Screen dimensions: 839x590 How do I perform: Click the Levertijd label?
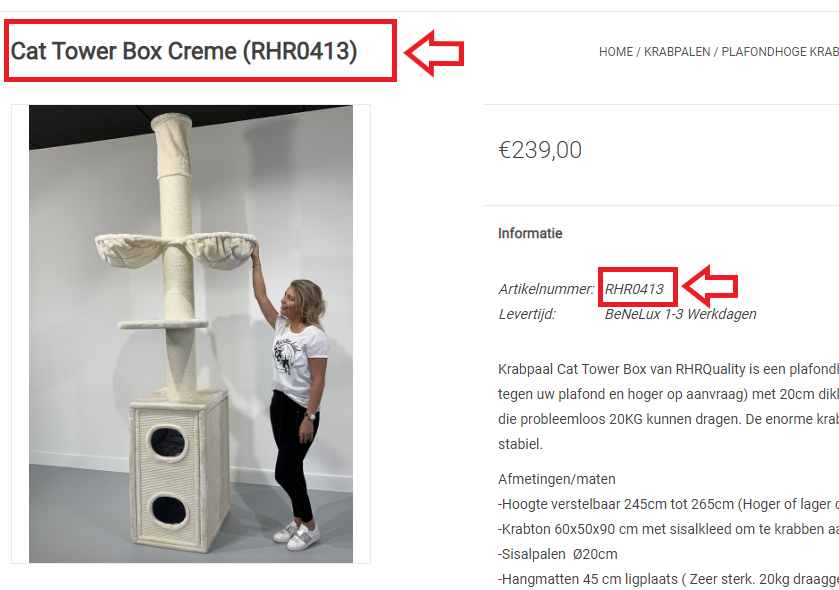(527, 314)
